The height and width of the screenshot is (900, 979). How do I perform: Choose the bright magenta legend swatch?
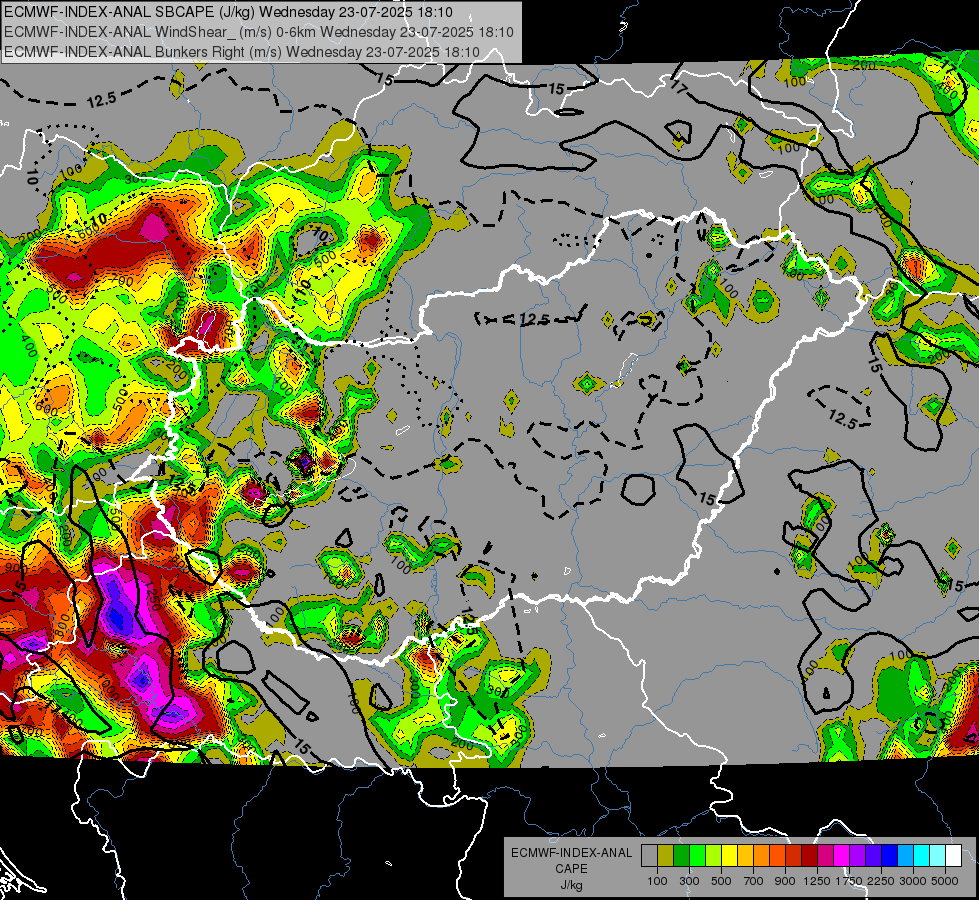842,855
